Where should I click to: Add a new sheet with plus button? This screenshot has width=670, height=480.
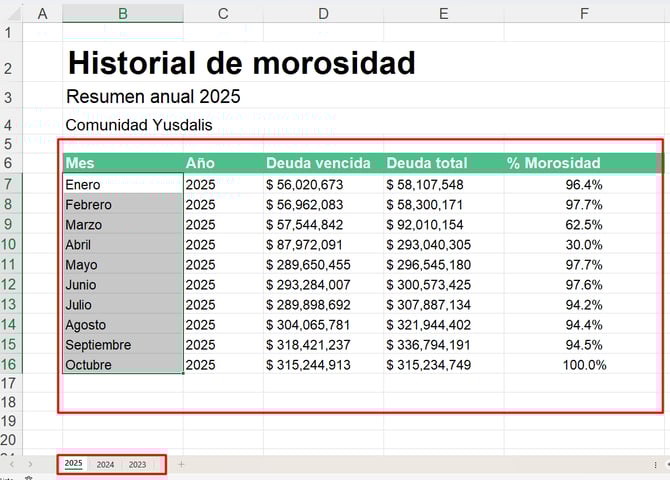coord(181,464)
